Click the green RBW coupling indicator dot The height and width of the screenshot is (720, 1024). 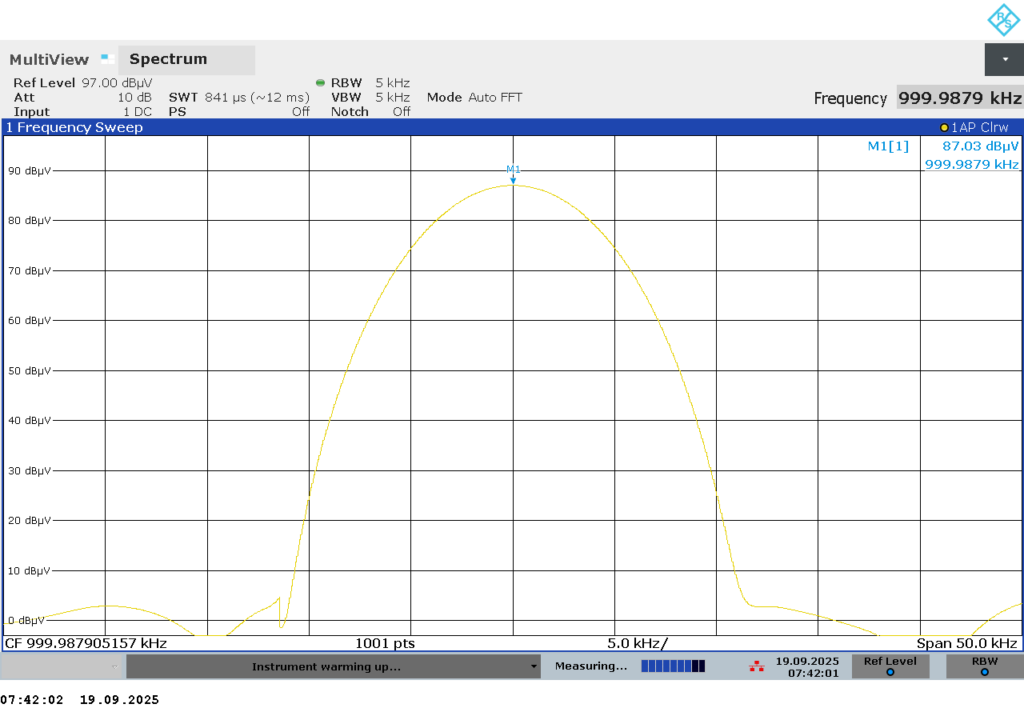pos(320,83)
